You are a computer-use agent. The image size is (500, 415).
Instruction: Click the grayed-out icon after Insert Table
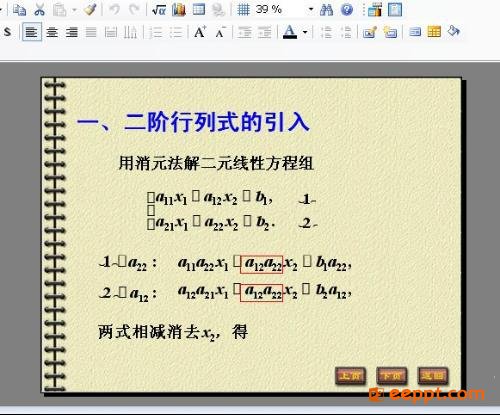tap(218, 10)
